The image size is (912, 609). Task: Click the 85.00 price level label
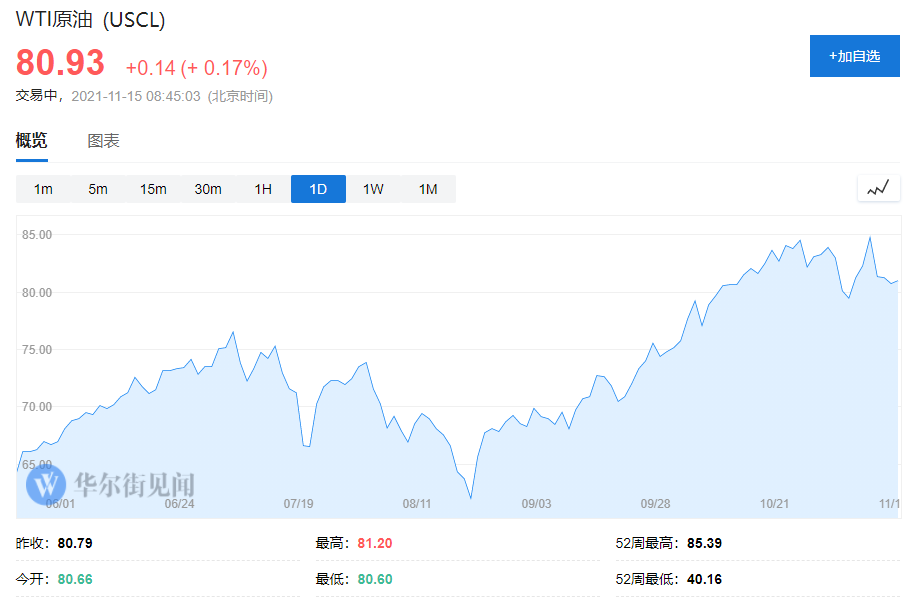coord(36,235)
